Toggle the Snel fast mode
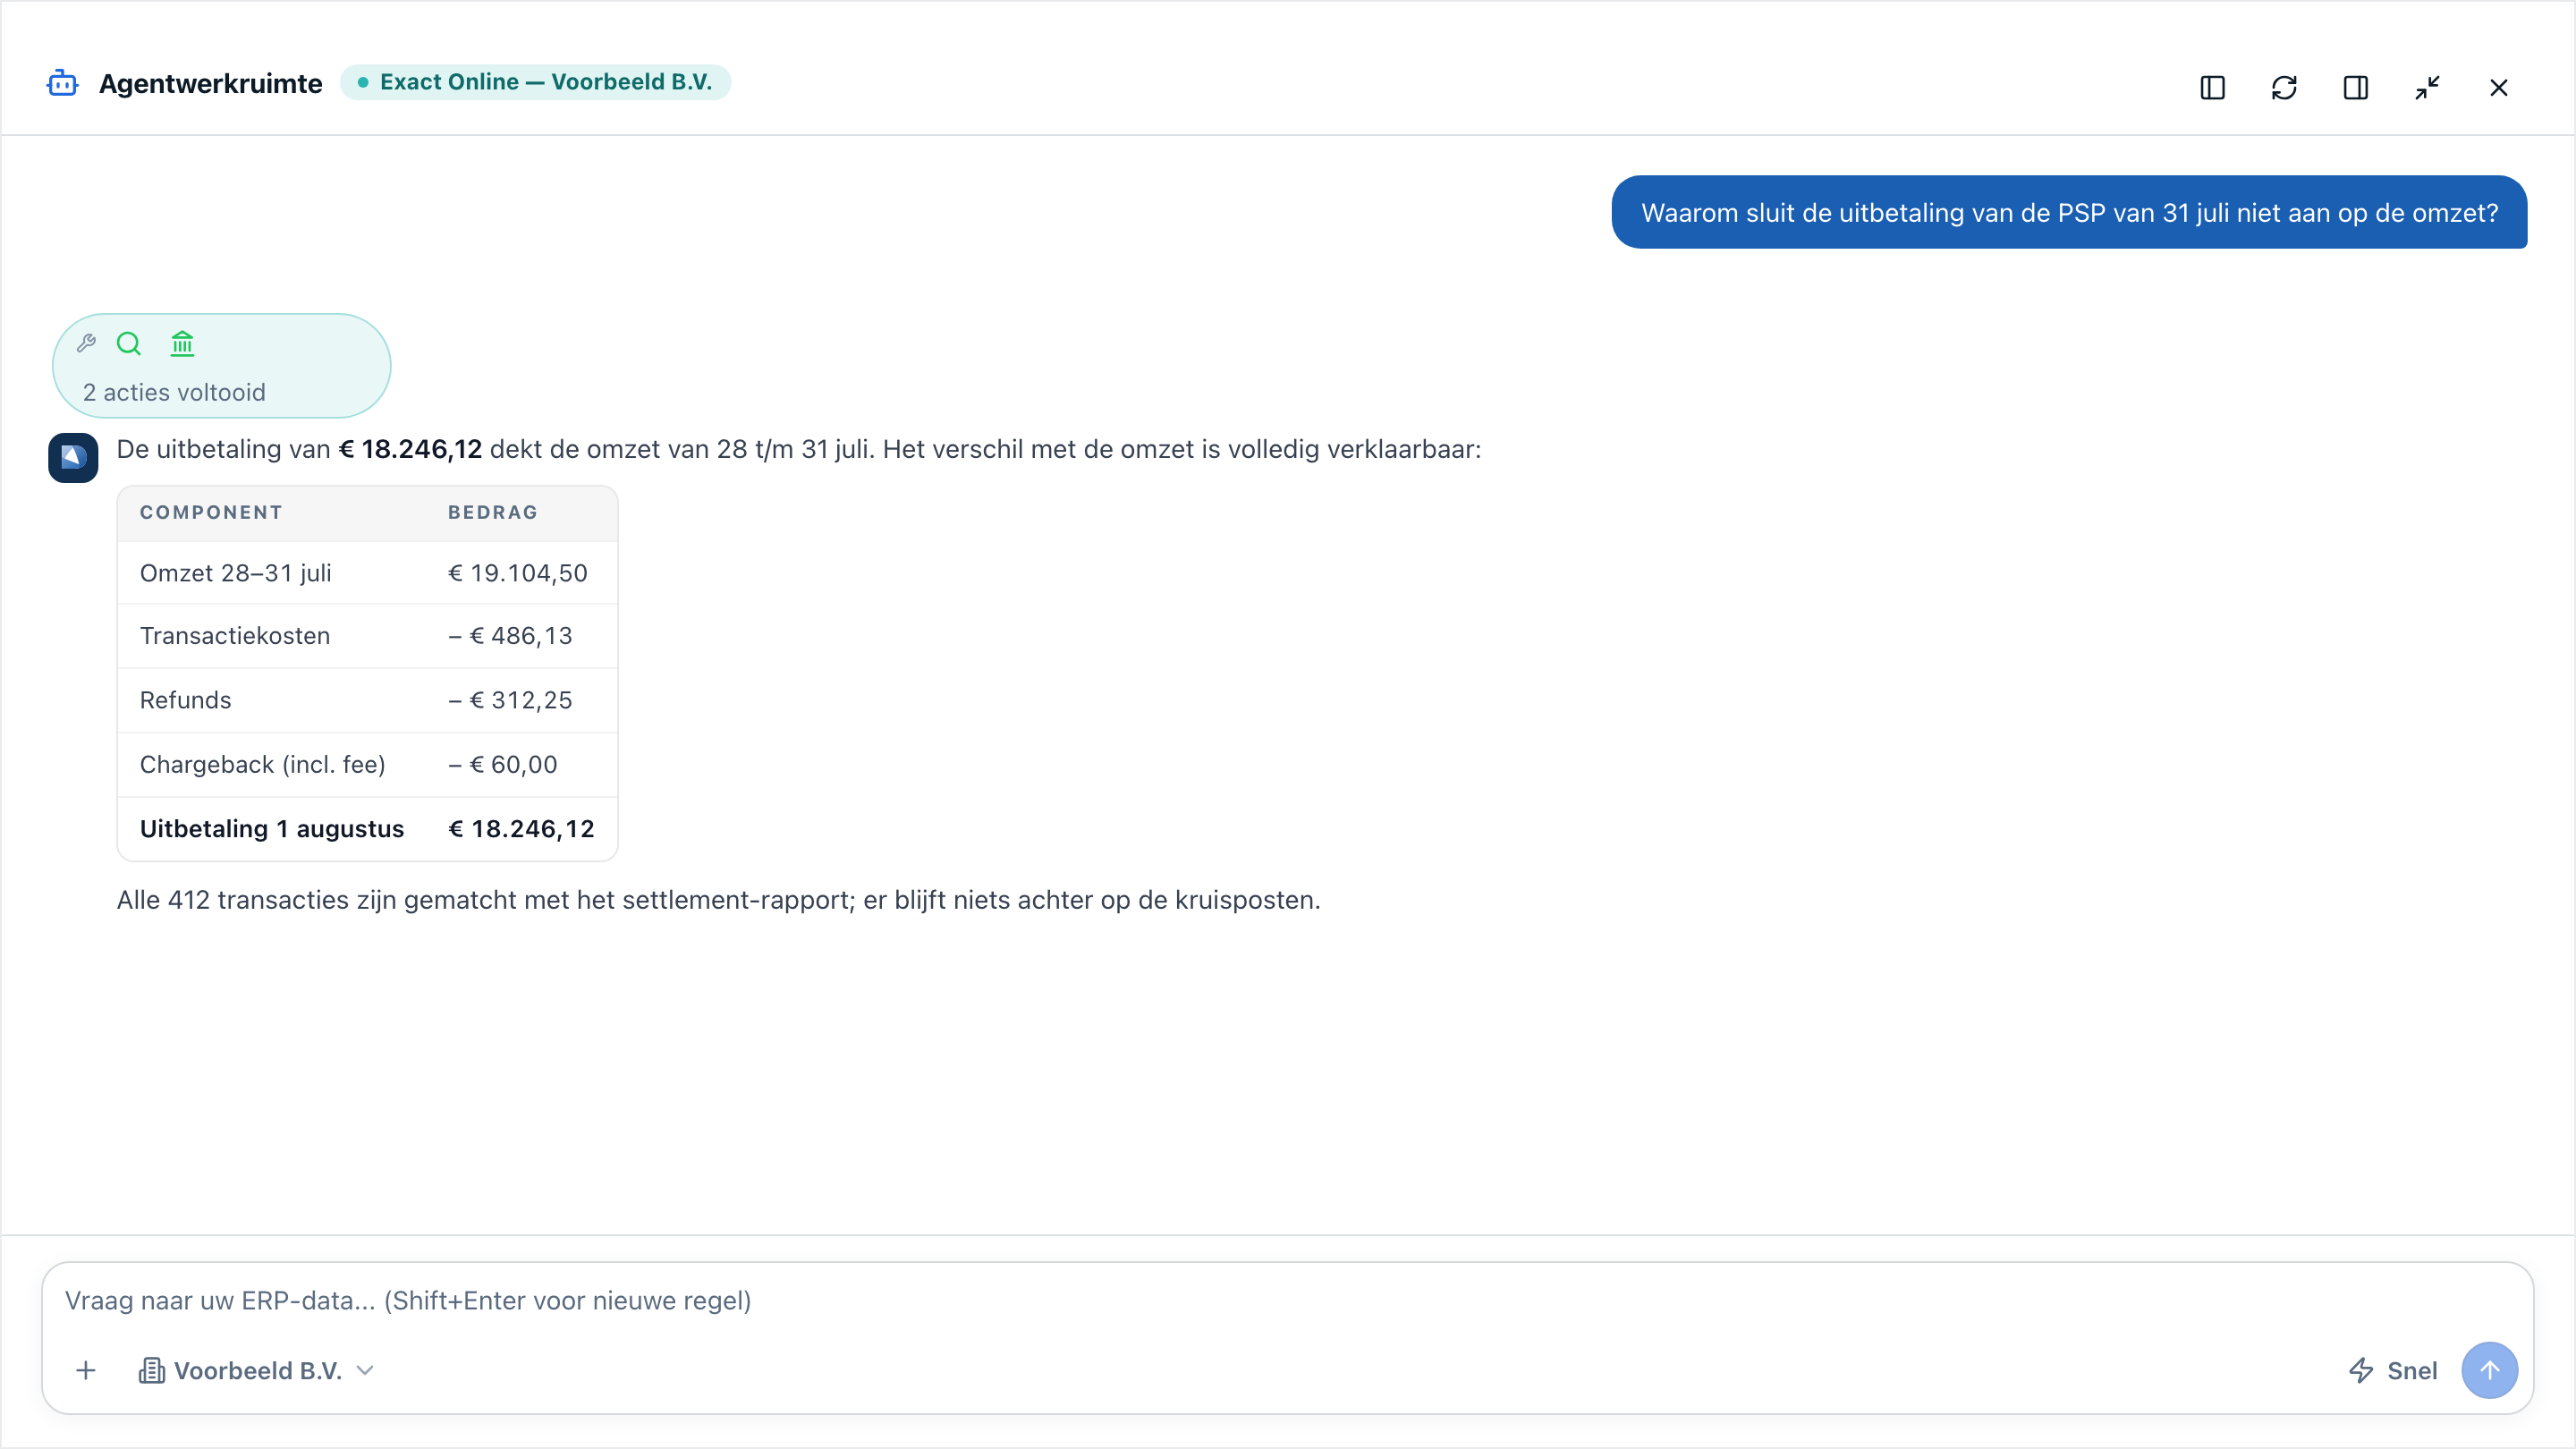Screen dimensions: 2576x1449 (2393, 1370)
